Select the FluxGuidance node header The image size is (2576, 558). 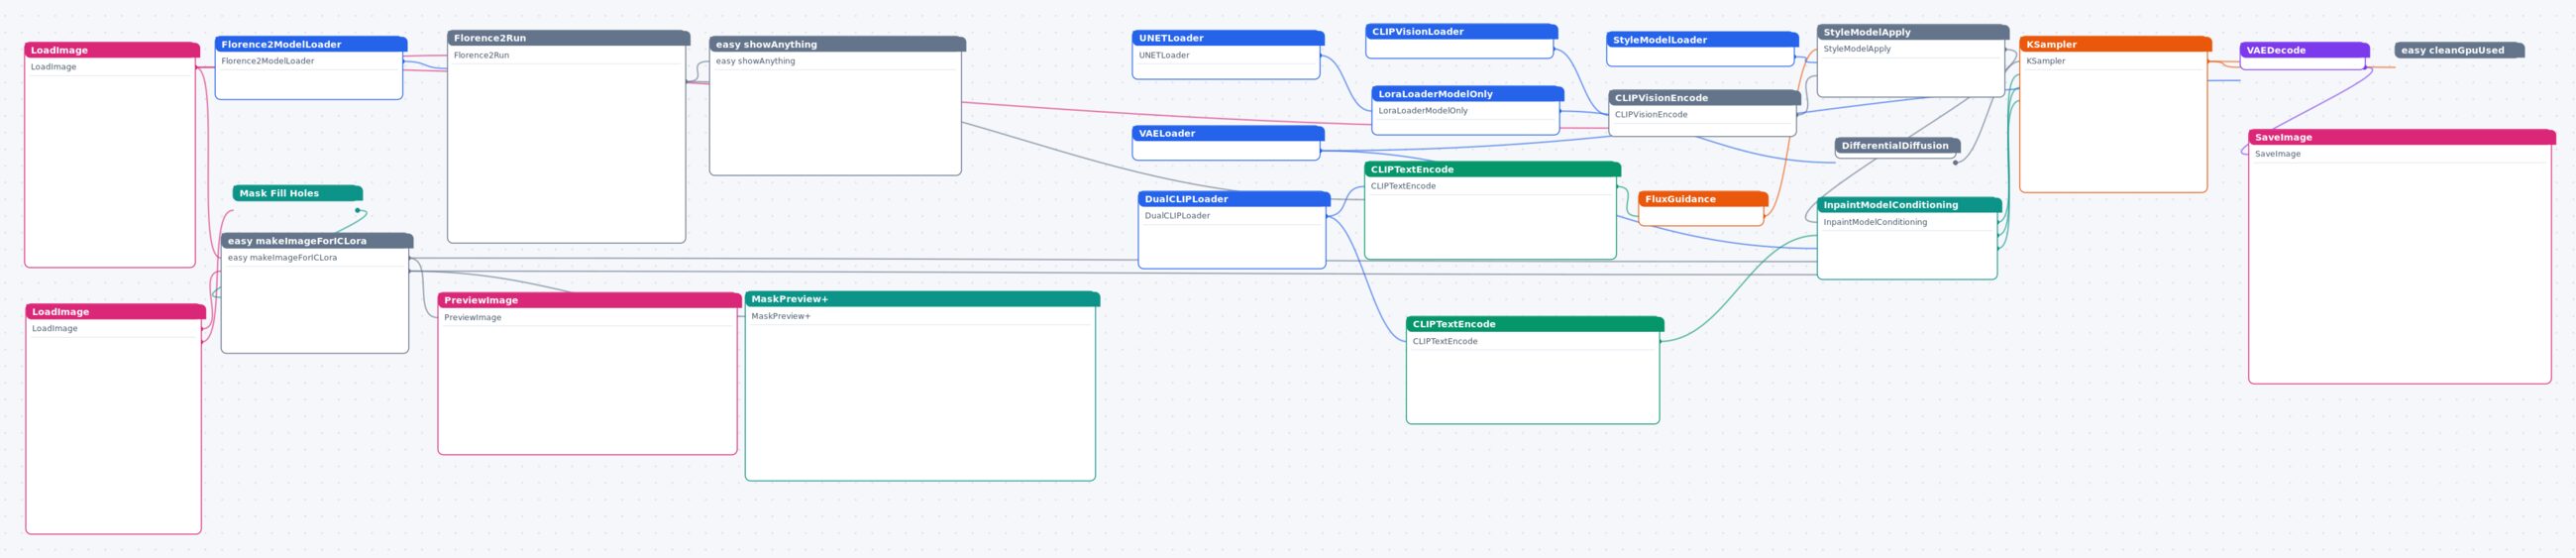tap(1703, 199)
